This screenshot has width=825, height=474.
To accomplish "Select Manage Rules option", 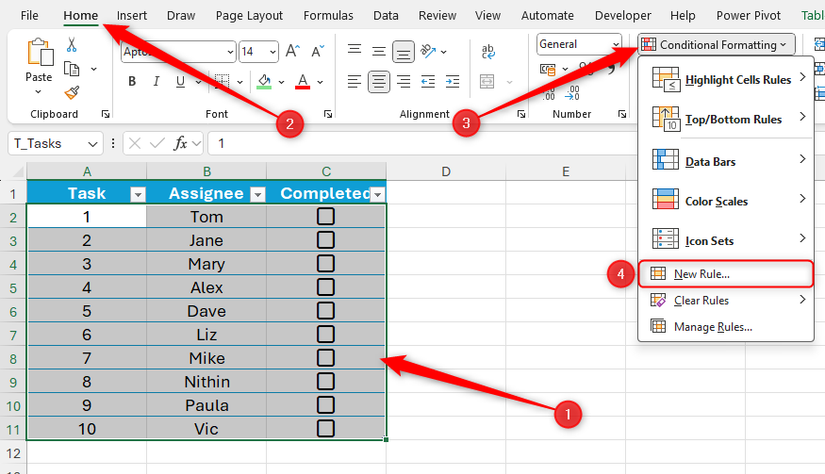I will [712, 326].
